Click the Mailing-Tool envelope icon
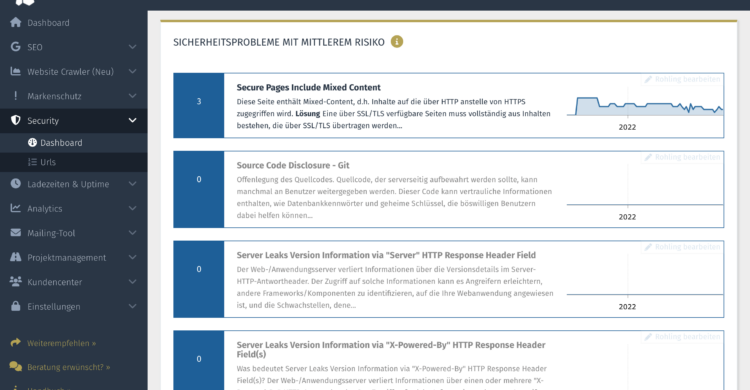750x390 pixels. pos(15,233)
